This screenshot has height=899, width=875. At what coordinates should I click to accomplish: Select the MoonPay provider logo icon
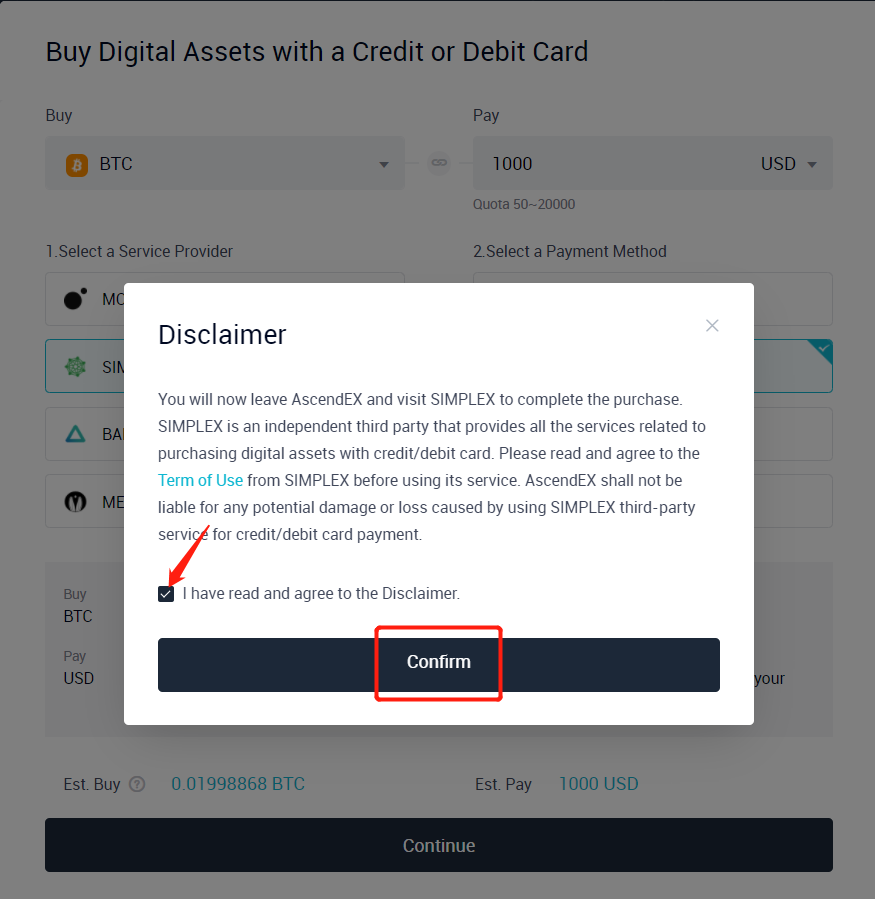[x=75, y=299]
